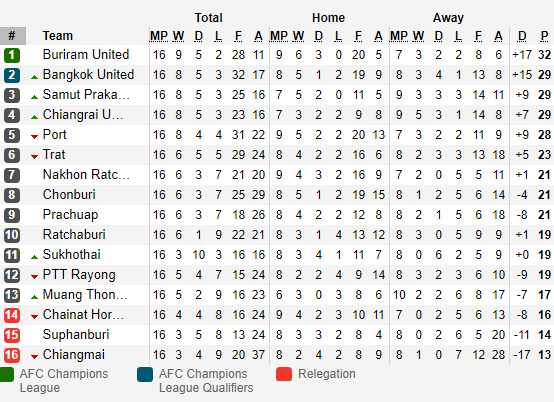Click green up arrow beside Bangkok United
554x402 pixels.
pyautogui.click(x=34, y=77)
